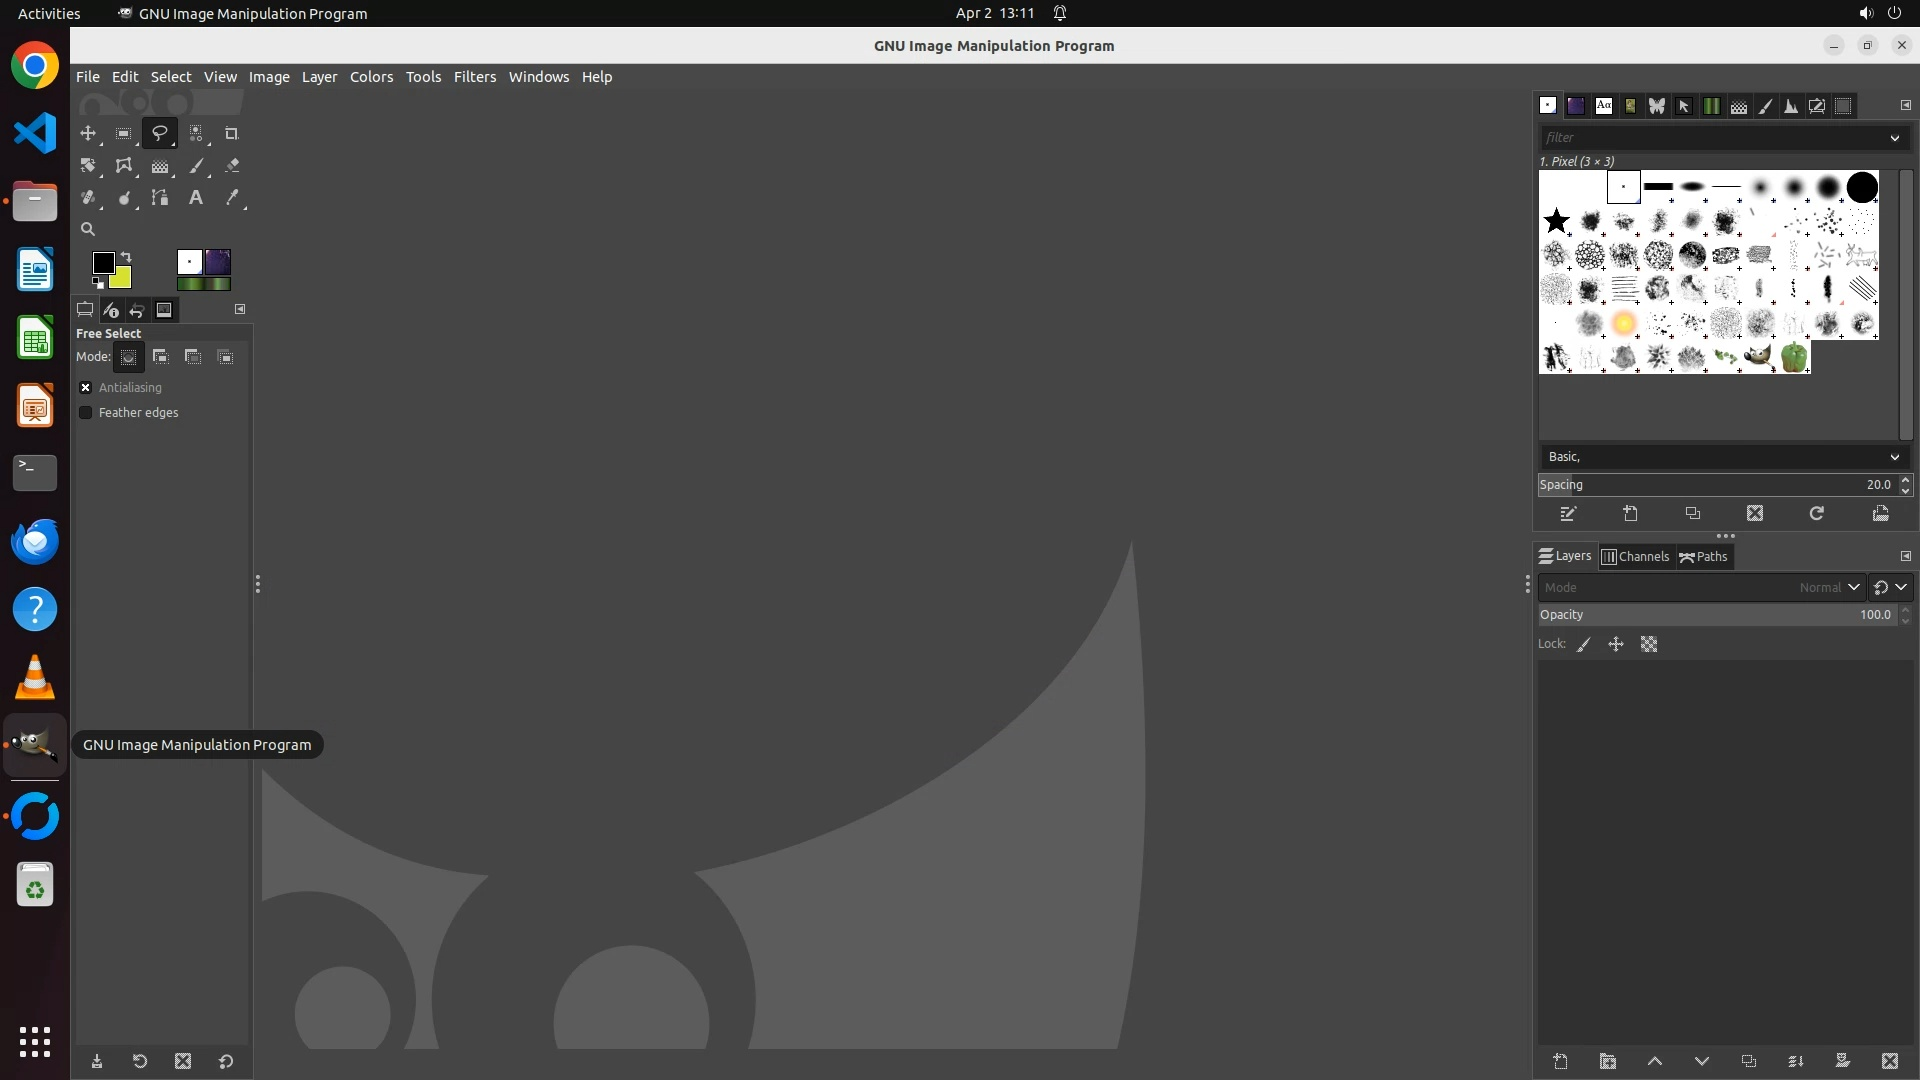1920x1080 pixels.
Task: Click the Zoom magnifier tool
Action: click(88, 229)
